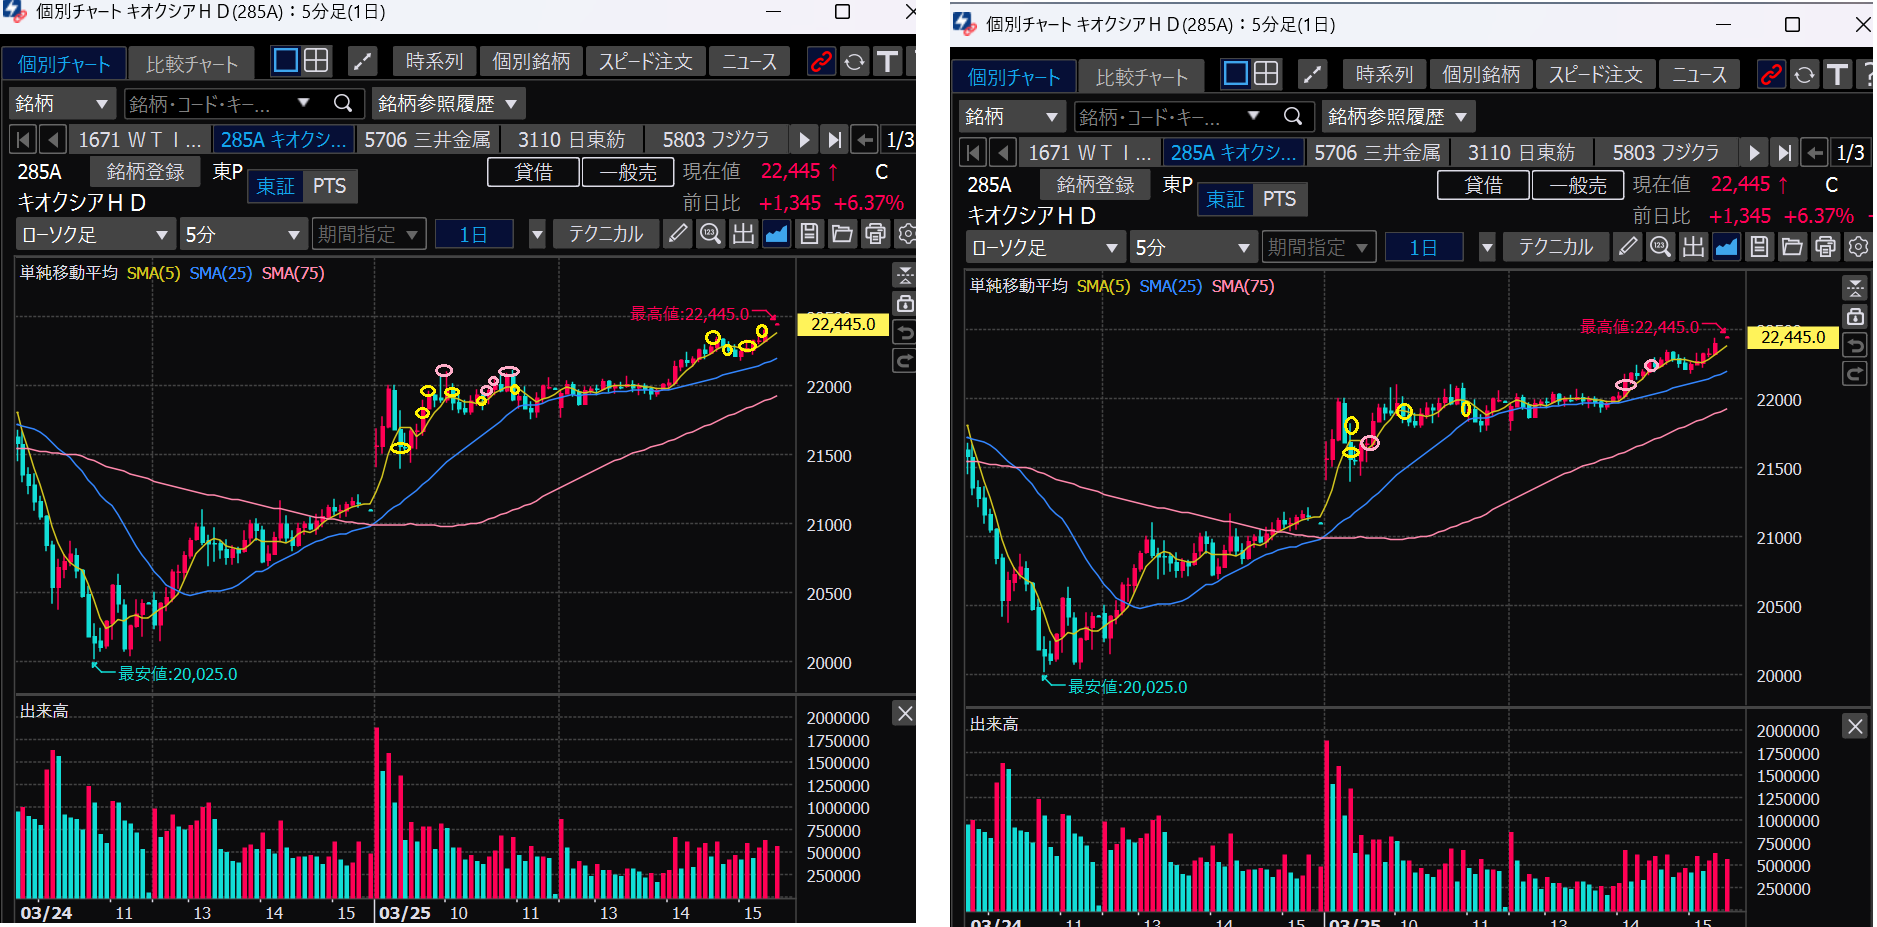
Task: Toggle the blue area chart icon in left window
Action: click(776, 234)
